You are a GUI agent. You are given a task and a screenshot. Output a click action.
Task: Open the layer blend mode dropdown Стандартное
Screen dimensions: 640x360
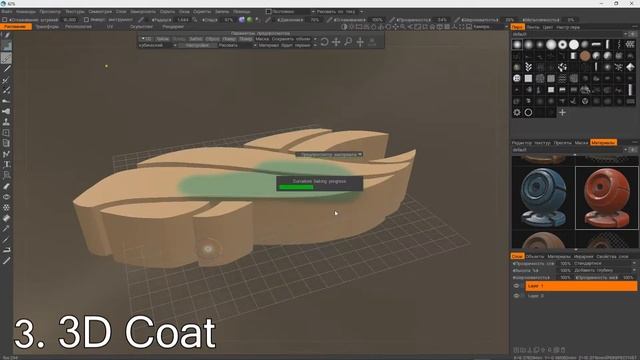(x=605, y=264)
